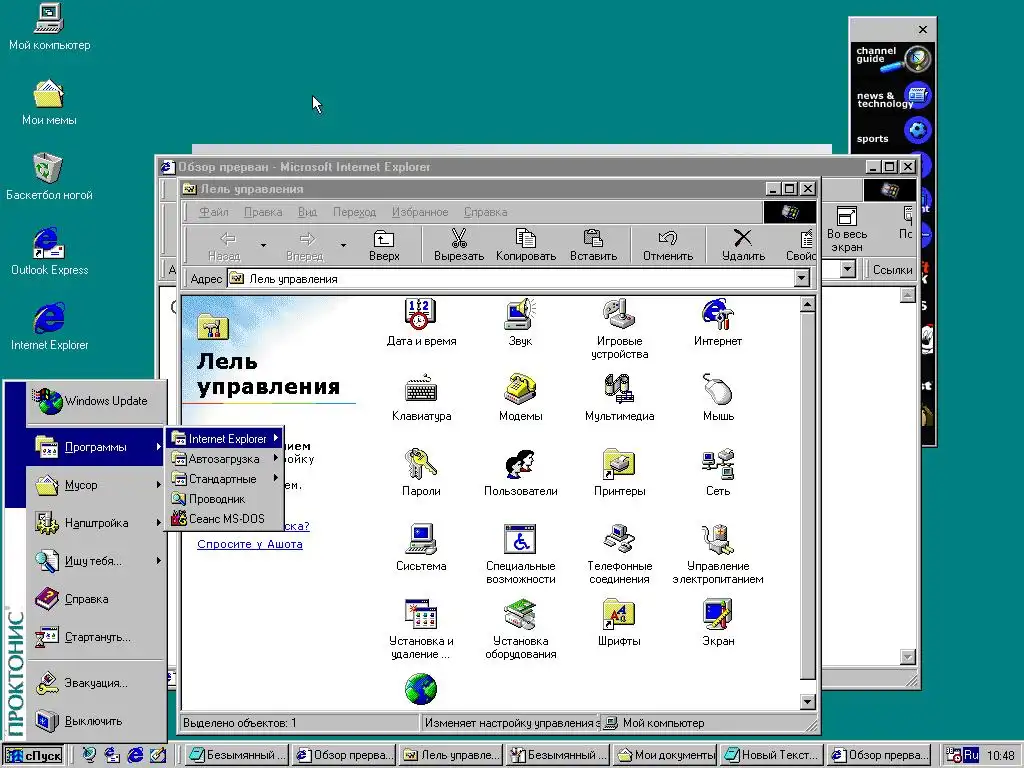1024x768 pixels.
Task: Click the Вставить paste toolbar button
Action: click(593, 245)
